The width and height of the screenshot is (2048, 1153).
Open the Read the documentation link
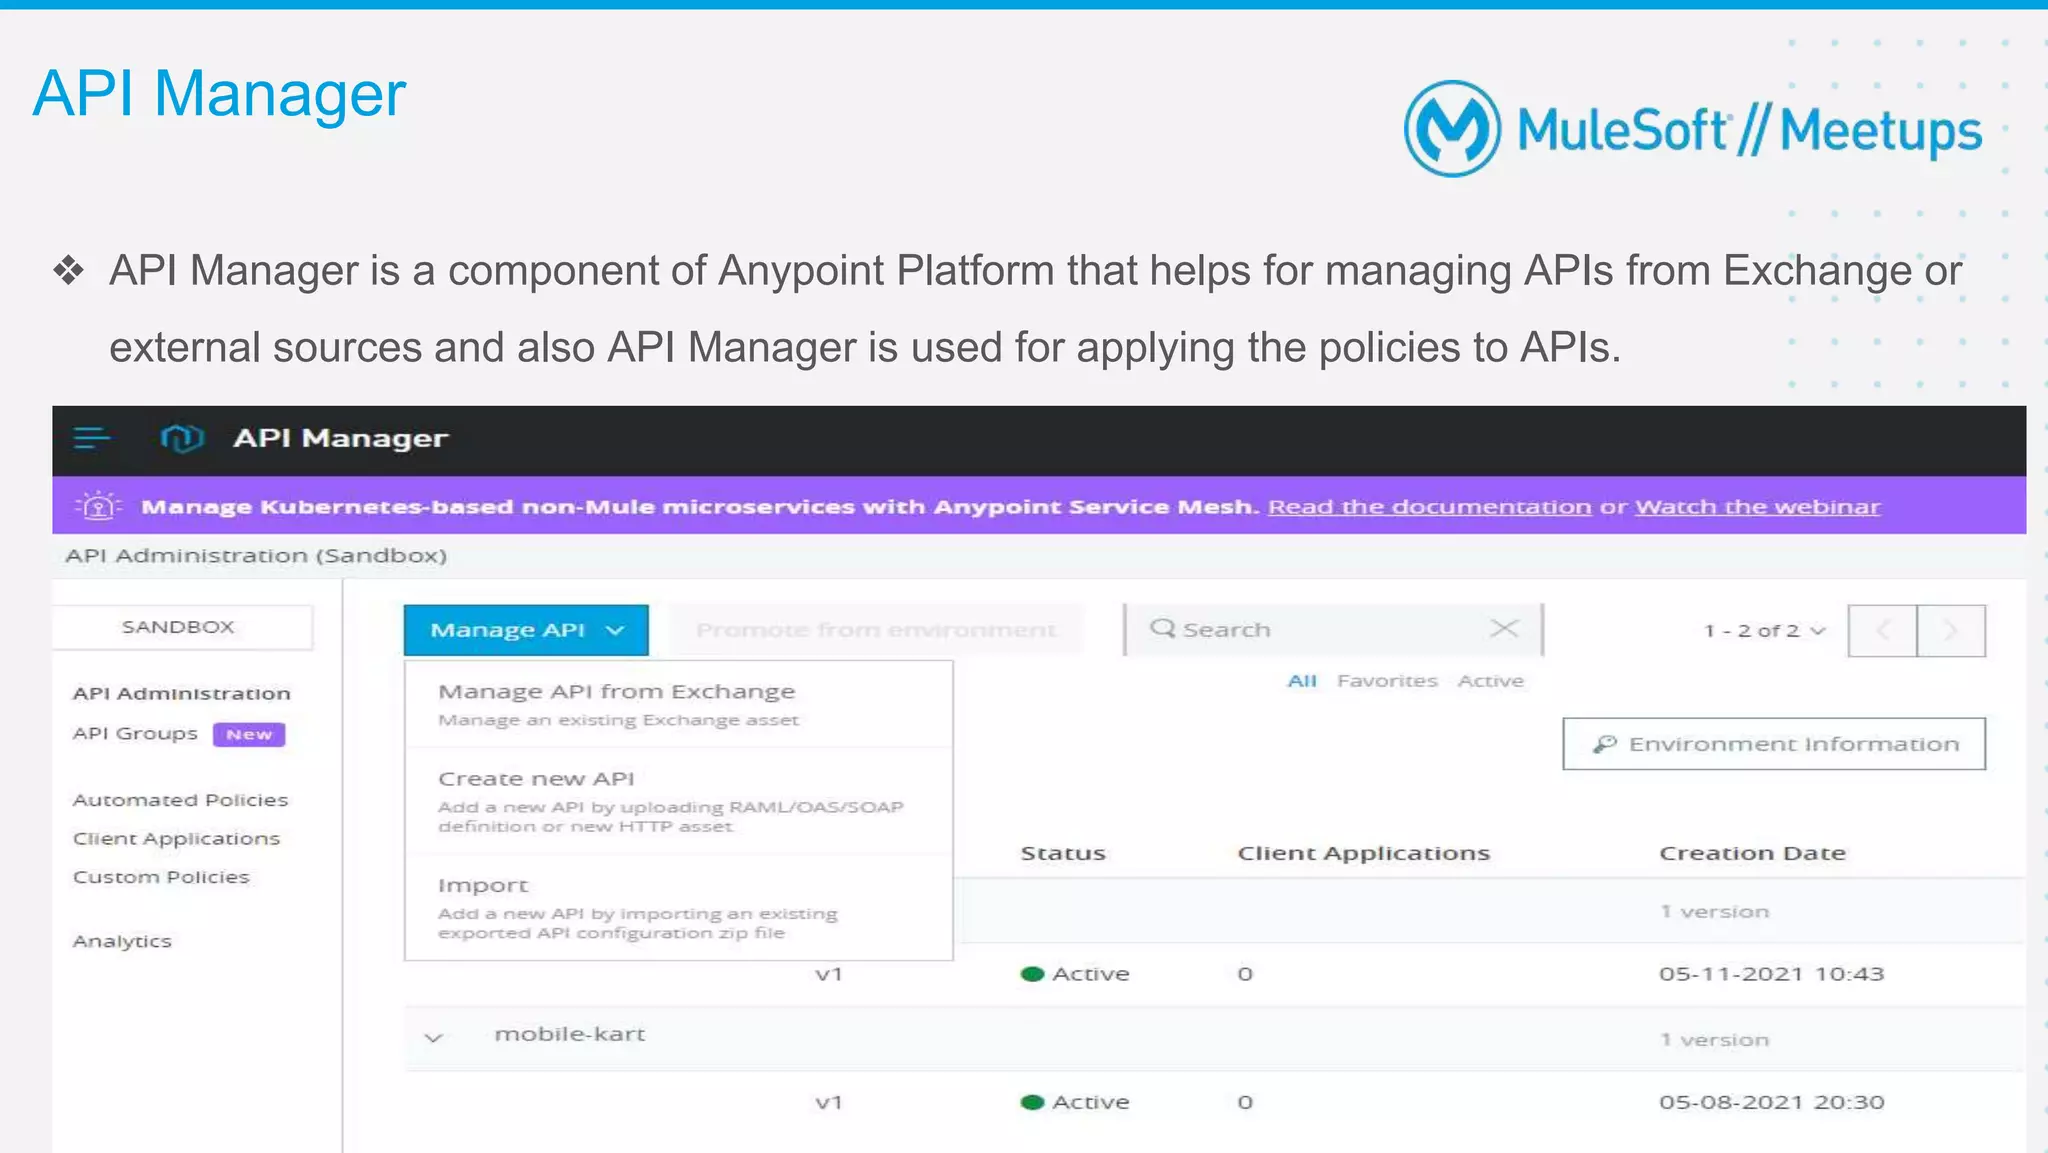[x=1429, y=507]
